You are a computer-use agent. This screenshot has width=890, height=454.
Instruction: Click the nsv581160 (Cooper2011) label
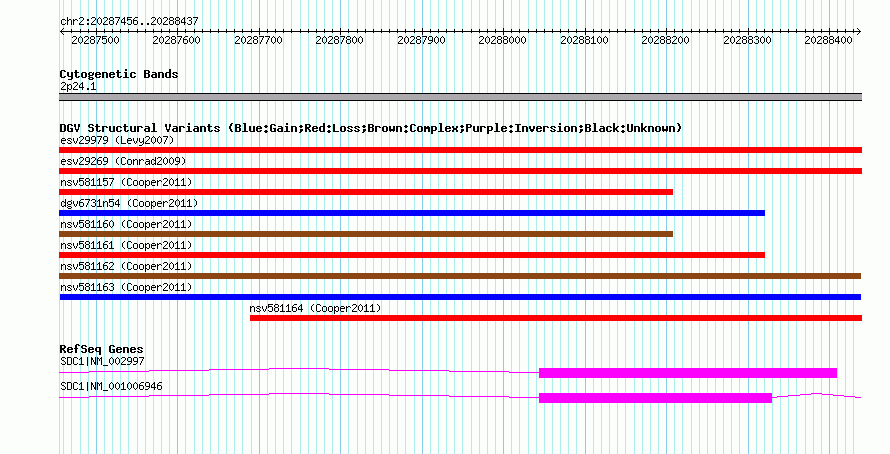coord(126,224)
